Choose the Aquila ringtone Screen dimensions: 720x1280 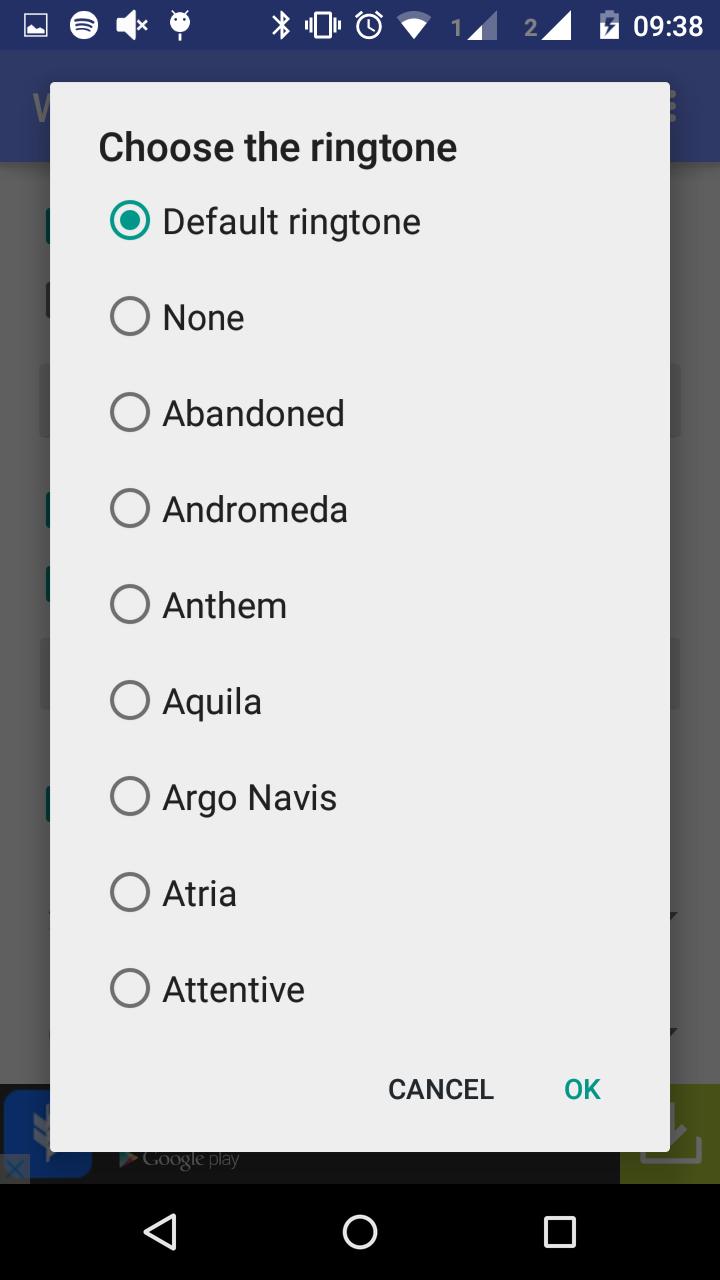[x=130, y=701]
